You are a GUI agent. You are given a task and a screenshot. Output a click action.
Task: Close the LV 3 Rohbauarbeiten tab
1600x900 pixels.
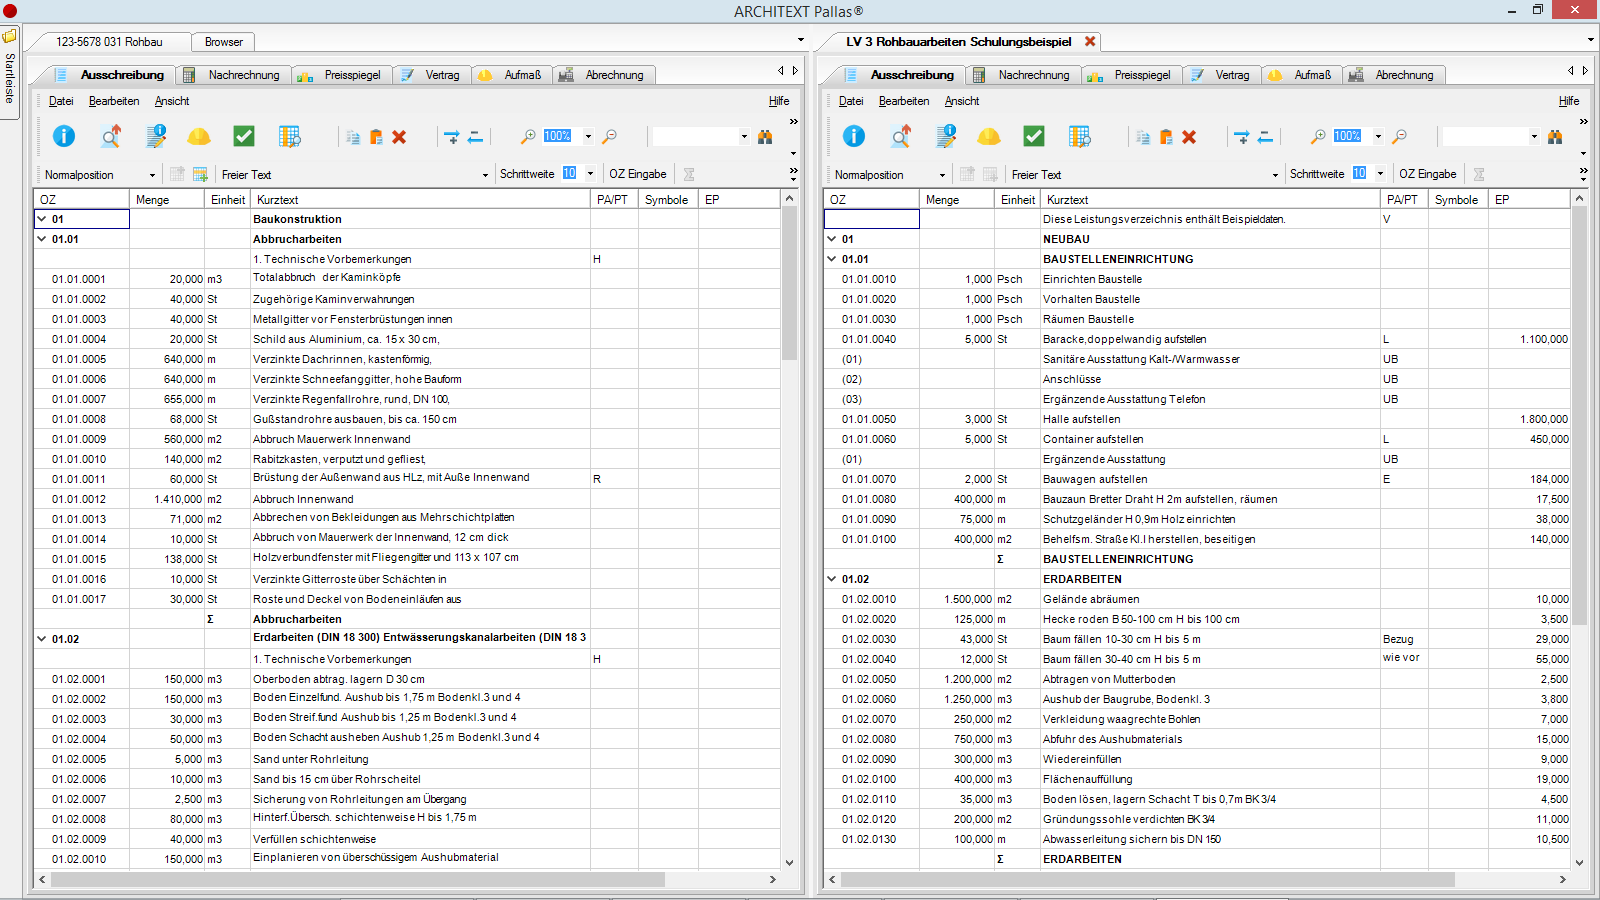point(1090,41)
